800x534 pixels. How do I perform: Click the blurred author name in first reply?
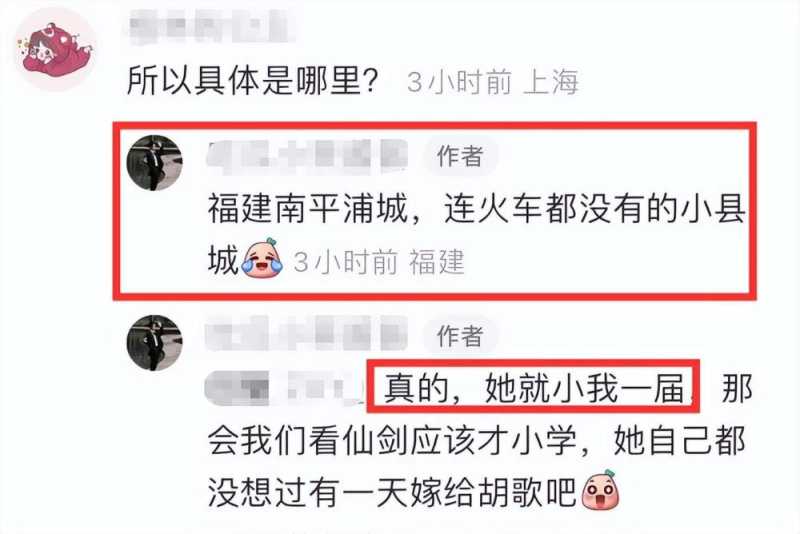pyautogui.click(x=308, y=155)
